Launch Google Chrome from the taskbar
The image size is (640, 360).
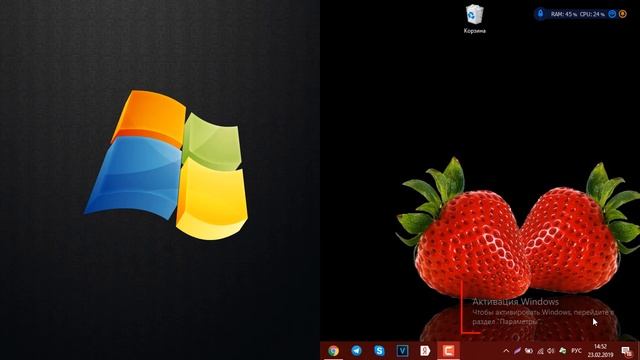tap(333, 351)
